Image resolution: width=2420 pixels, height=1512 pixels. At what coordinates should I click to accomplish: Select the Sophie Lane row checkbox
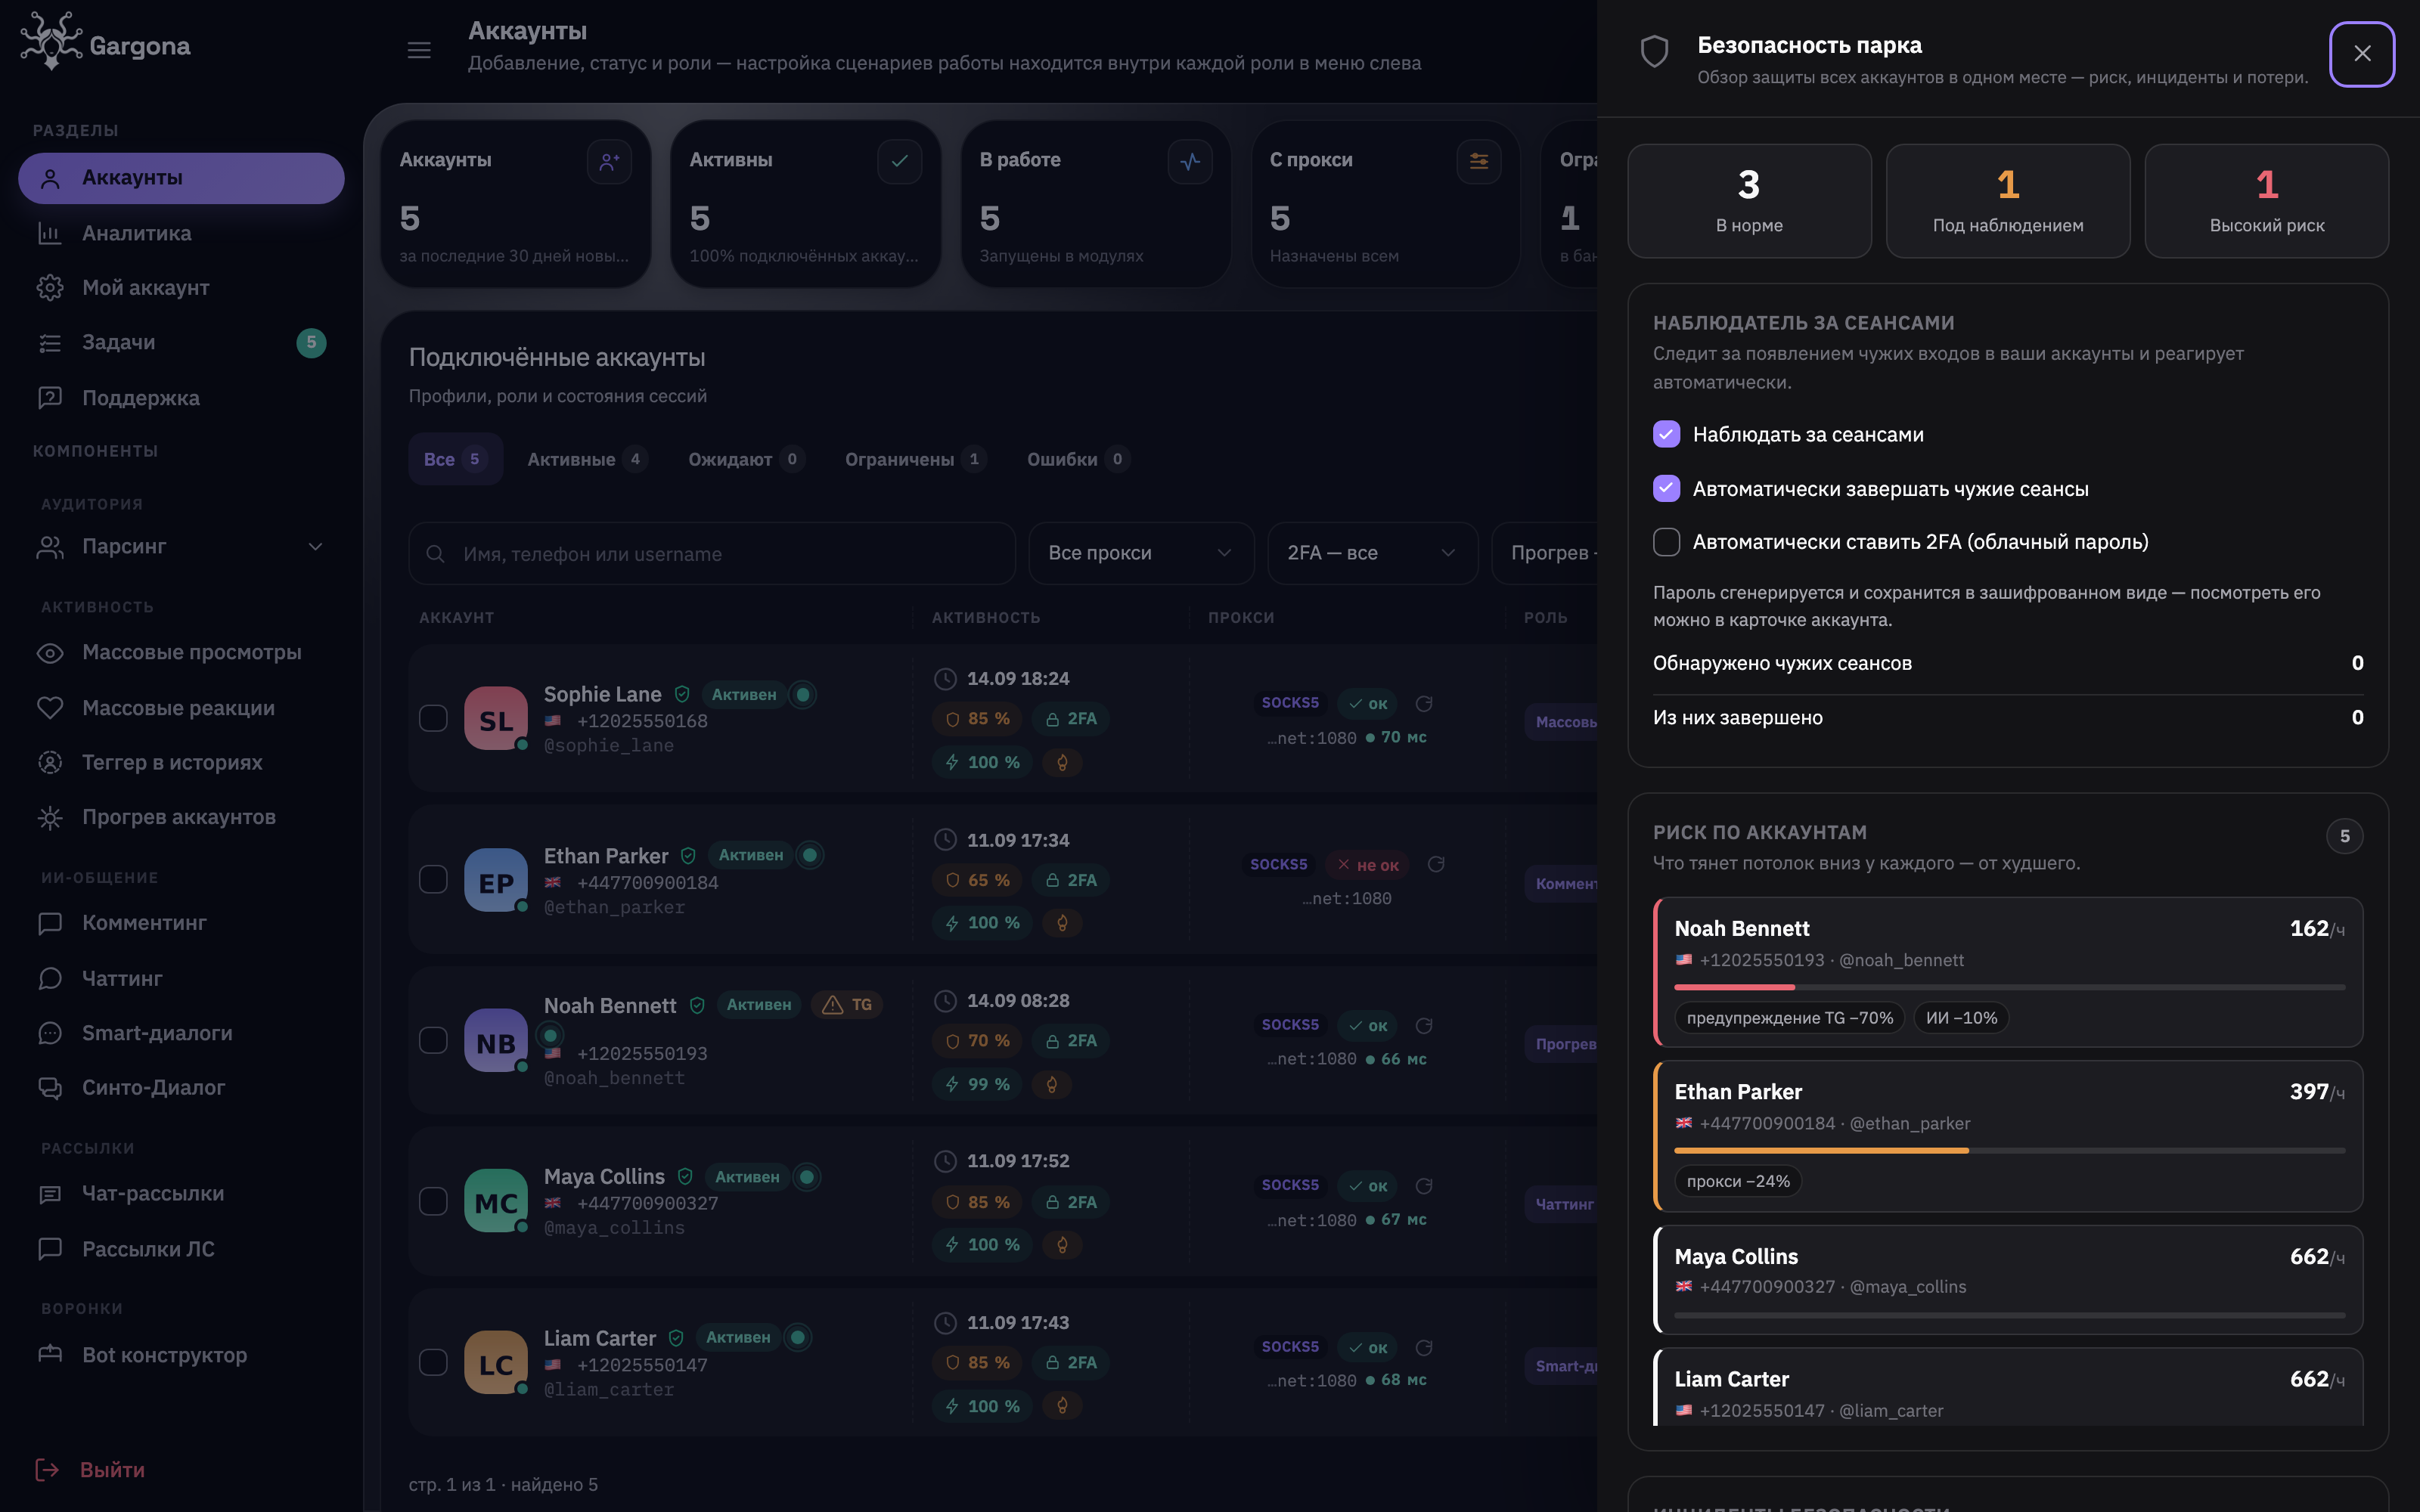coord(433,718)
